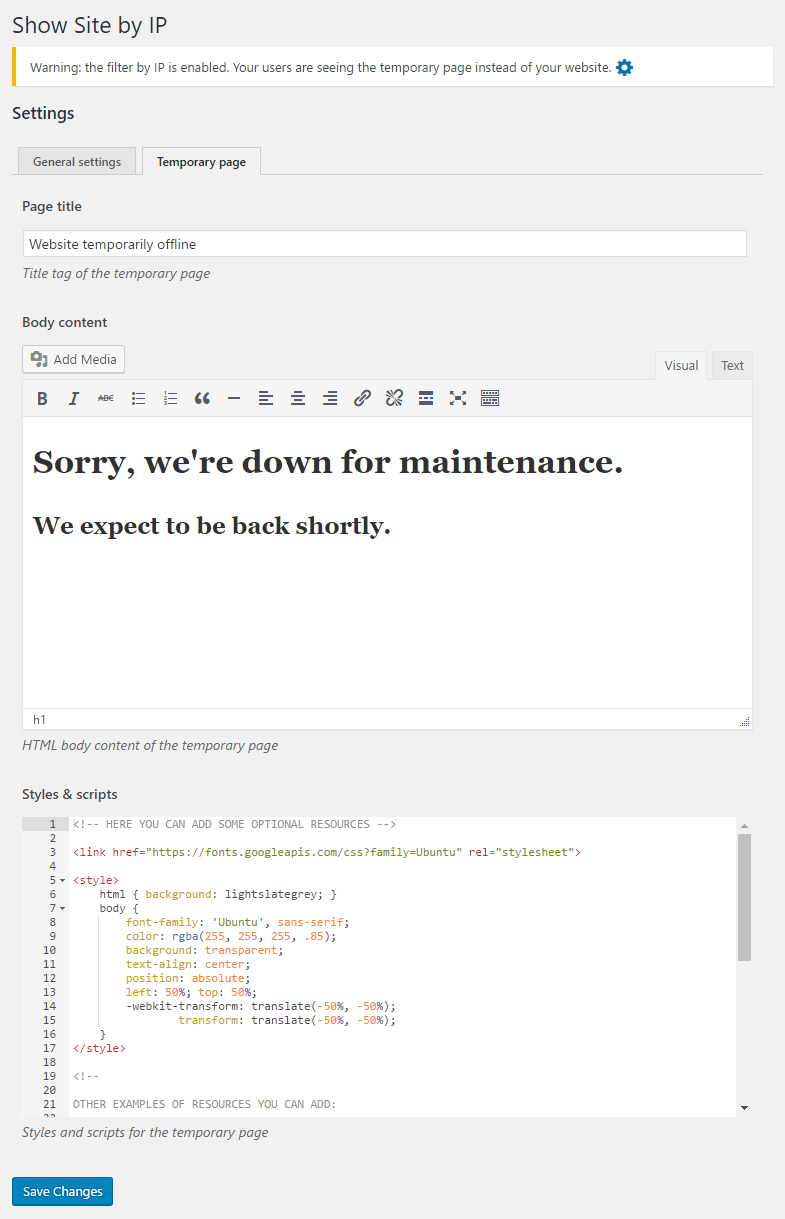The width and height of the screenshot is (785, 1219).
Task: Click the Add Media button
Action: tap(74, 359)
